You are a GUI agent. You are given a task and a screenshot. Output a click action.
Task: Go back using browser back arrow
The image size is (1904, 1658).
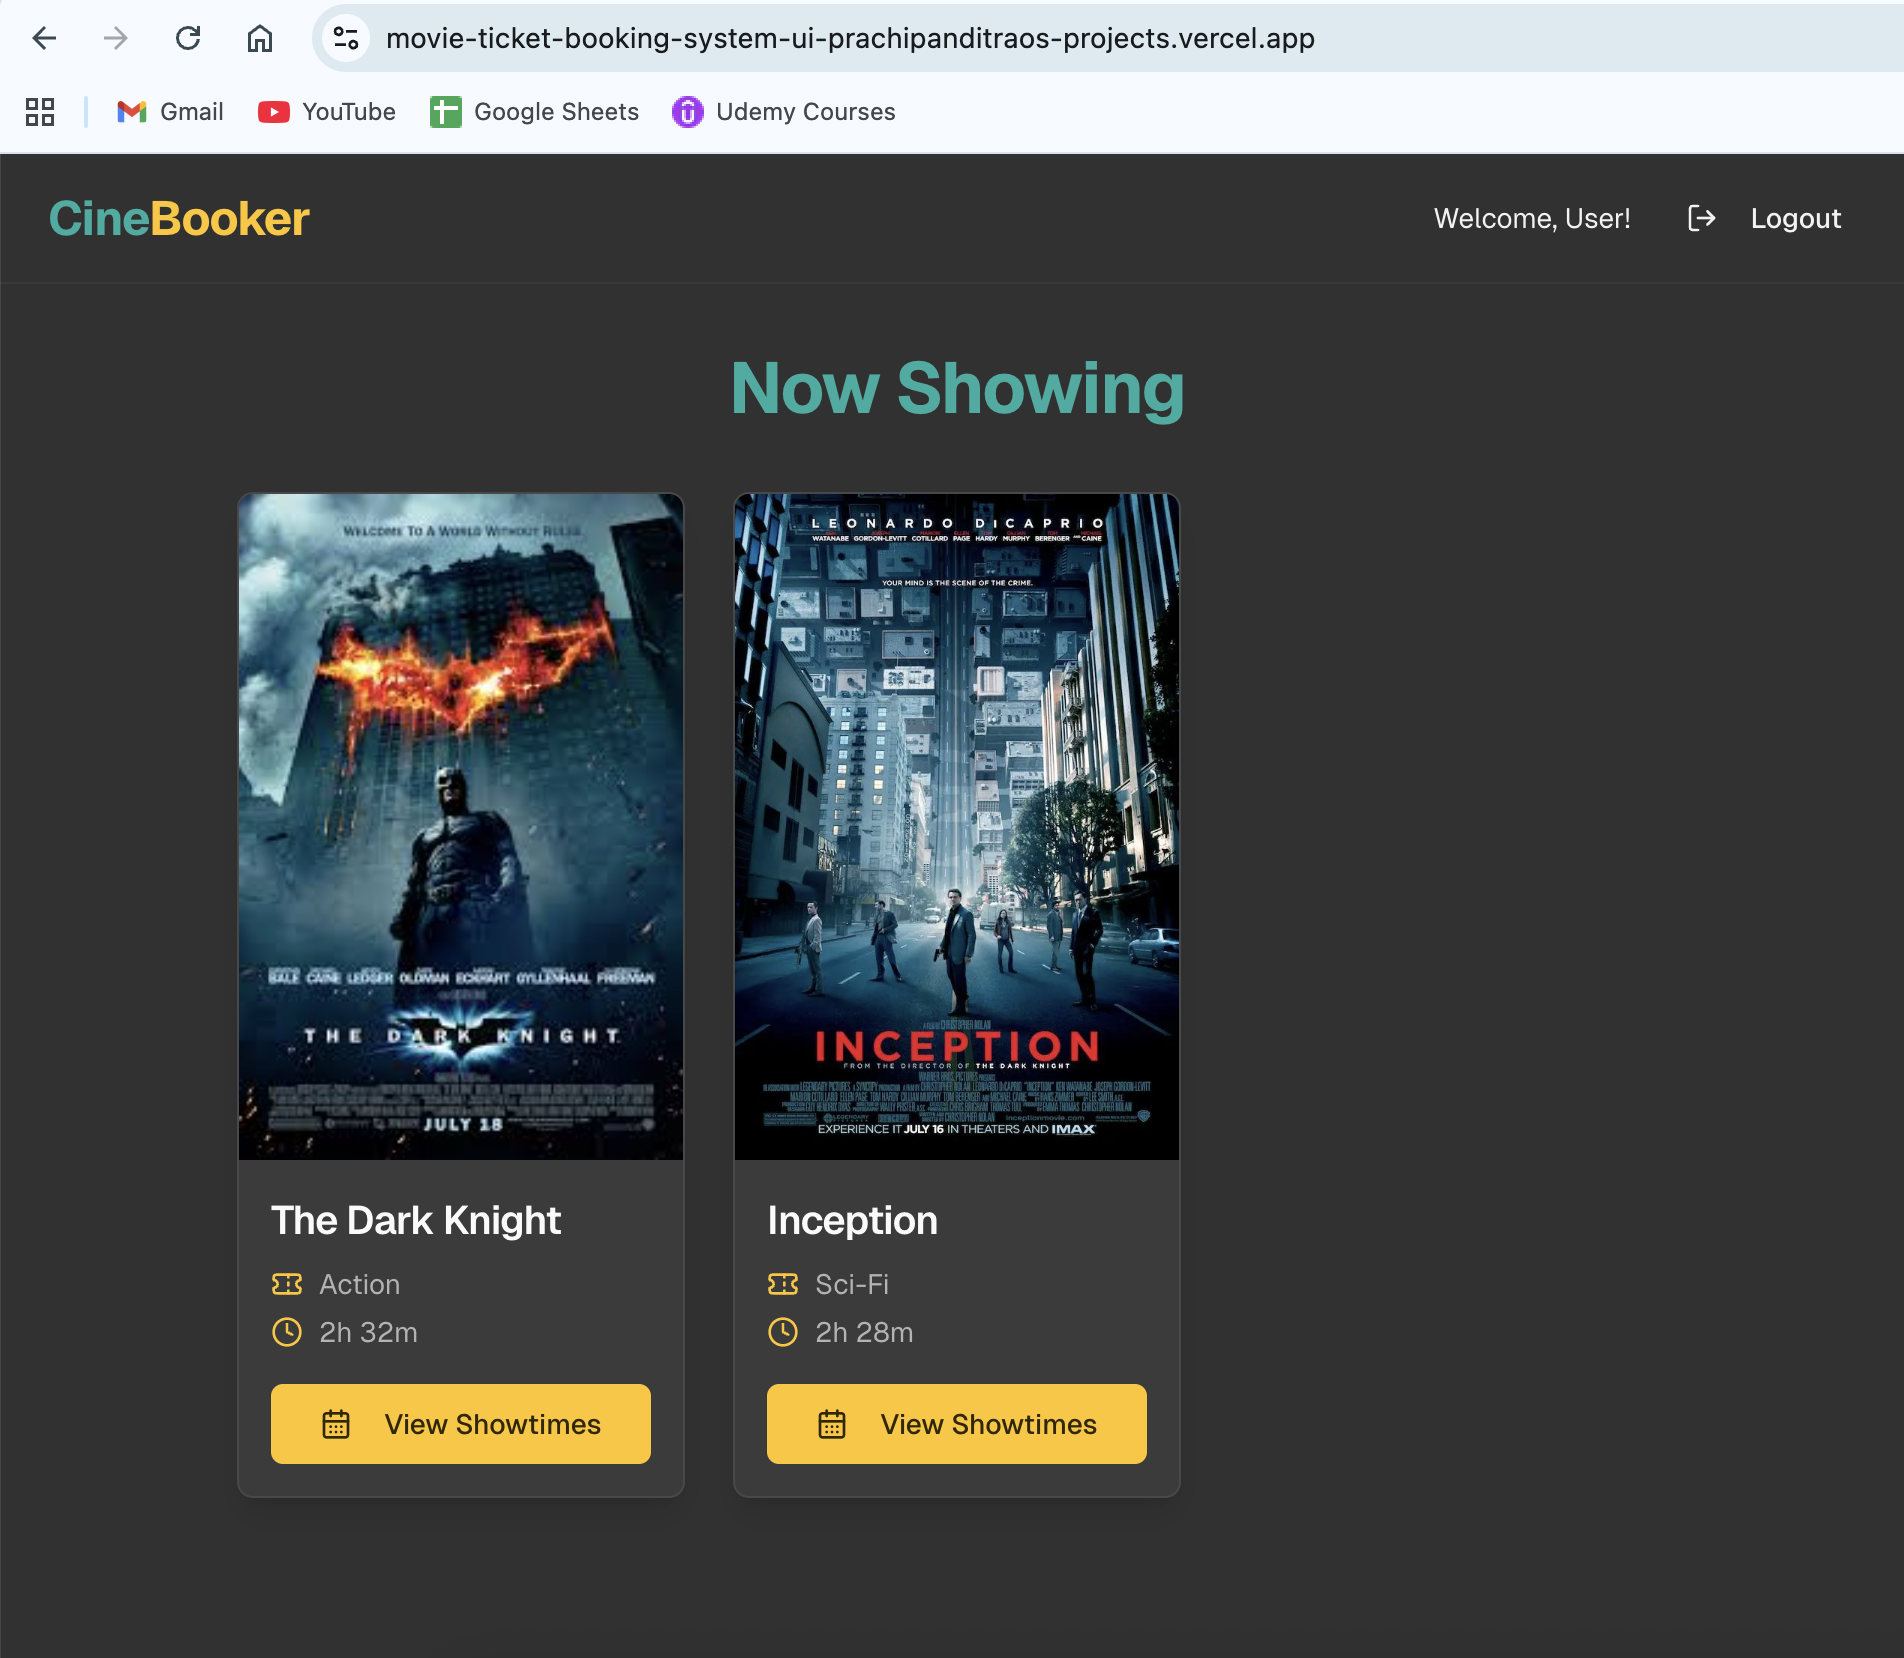[45, 38]
